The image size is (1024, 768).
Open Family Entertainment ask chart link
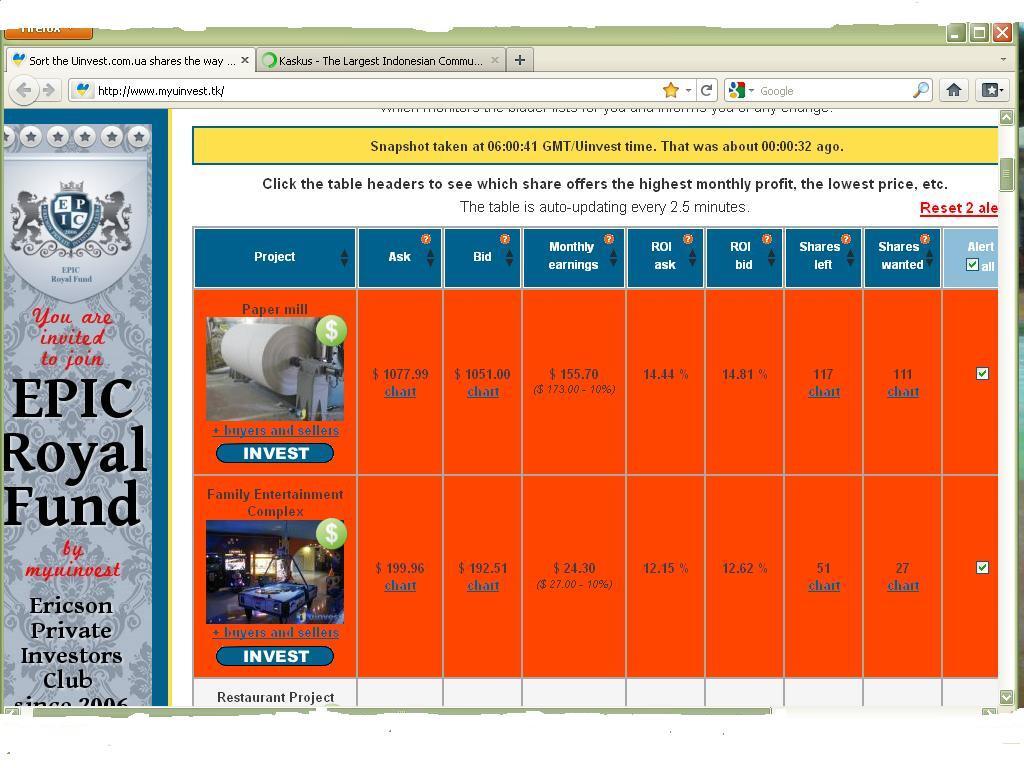click(x=400, y=585)
